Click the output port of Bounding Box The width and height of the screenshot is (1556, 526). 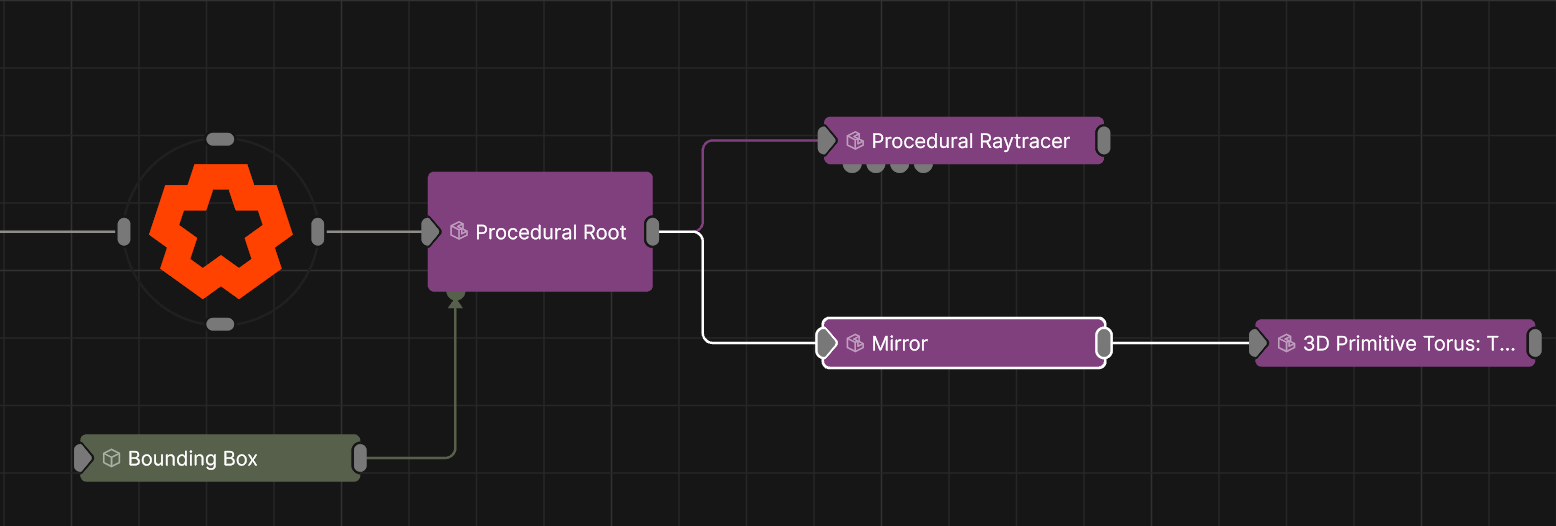pyautogui.click(x=360, y=458)
